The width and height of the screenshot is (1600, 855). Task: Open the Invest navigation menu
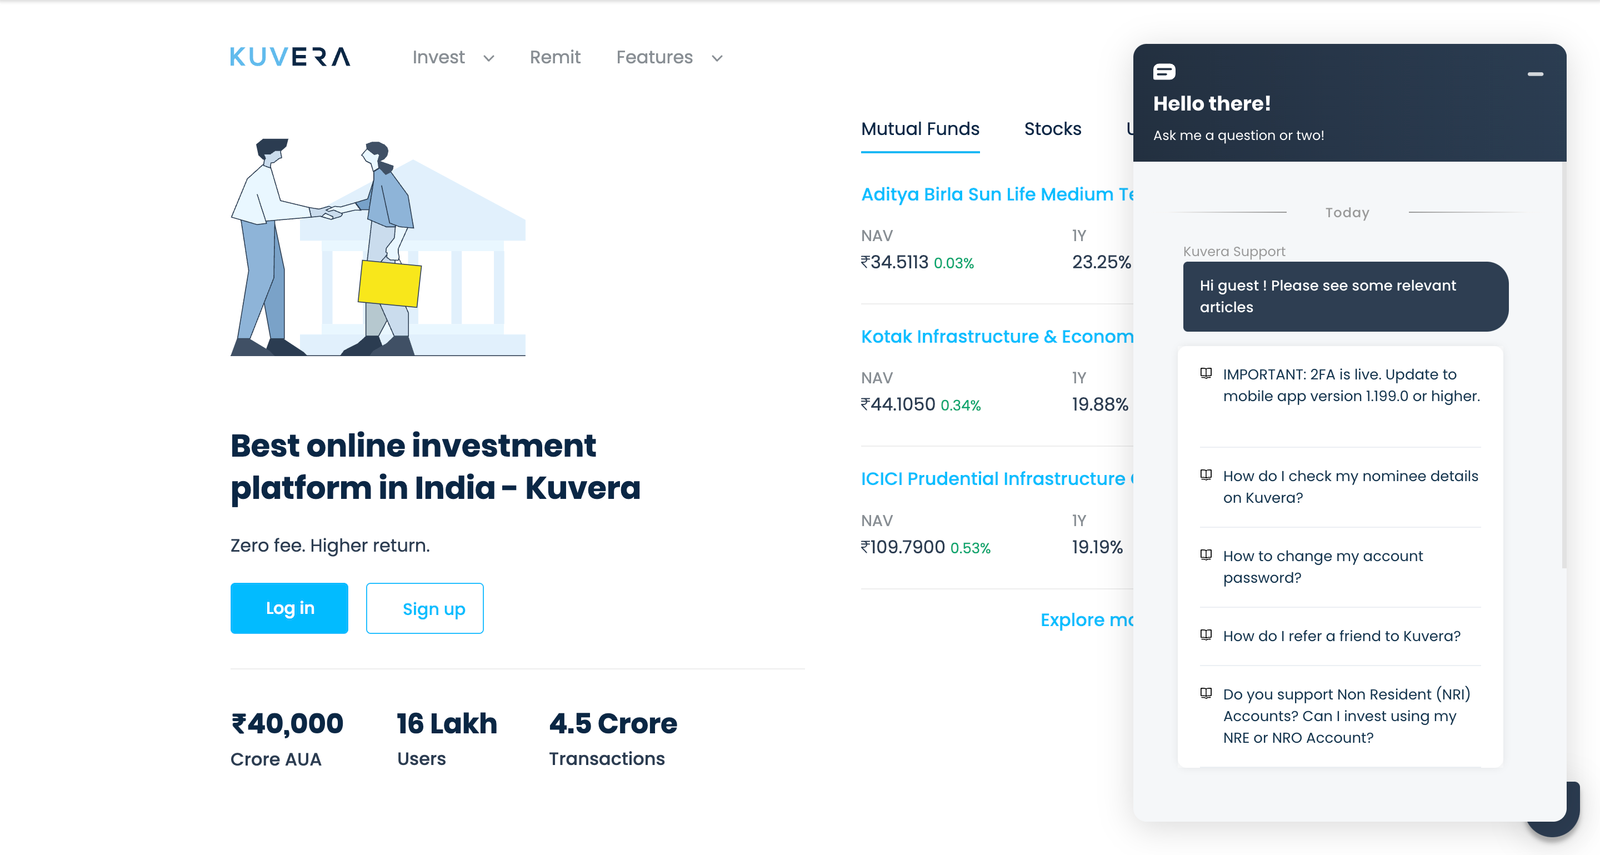coord(439,57)
